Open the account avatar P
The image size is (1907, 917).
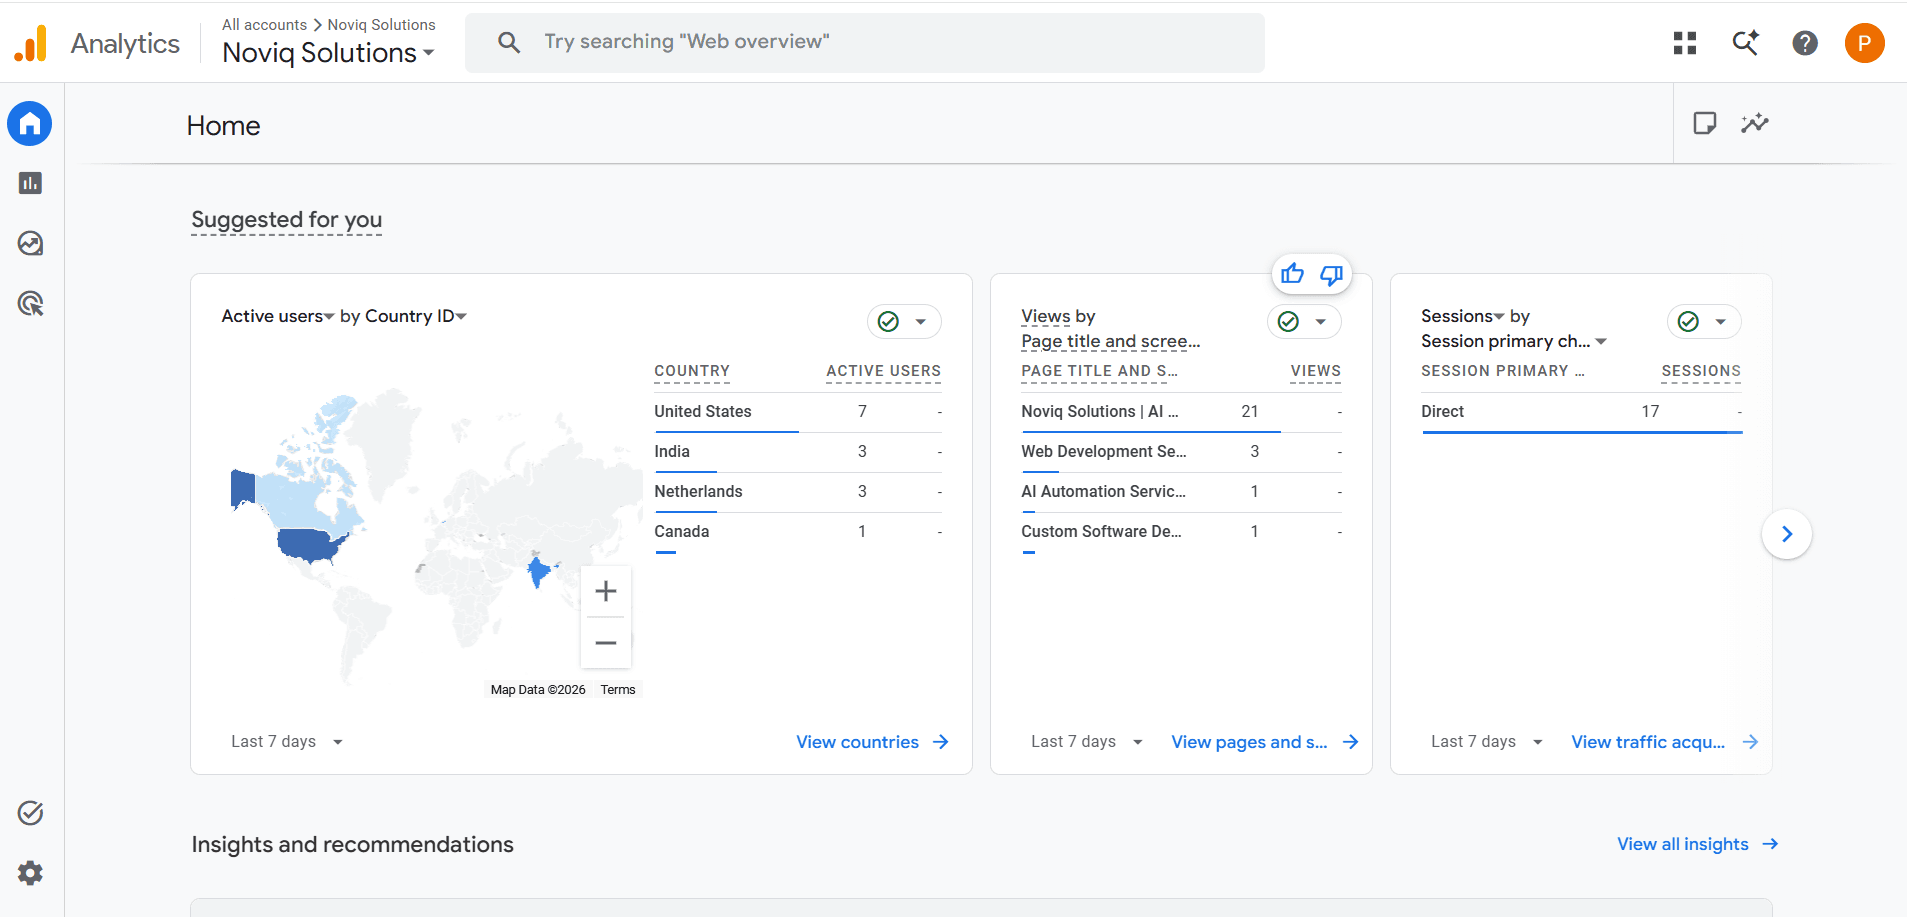[x=1865, y=43]
